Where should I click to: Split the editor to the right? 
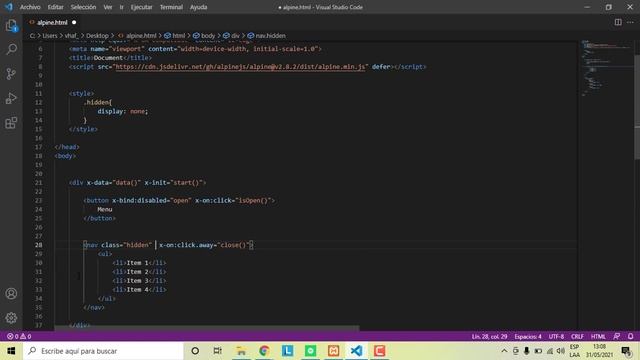(x=618, y=22)
